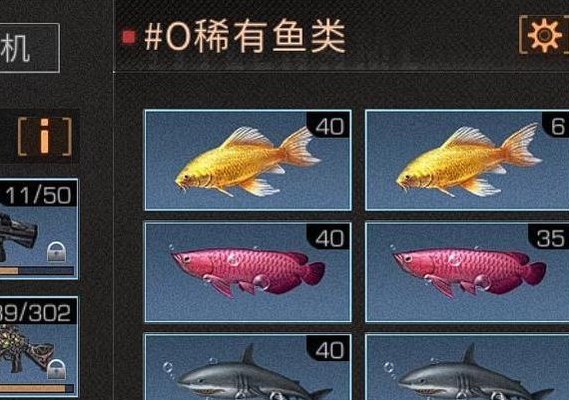This screenshot has width=569, height=400.
Task: Click the 35 count badge on red arowana
Action: tap(550, 238)
